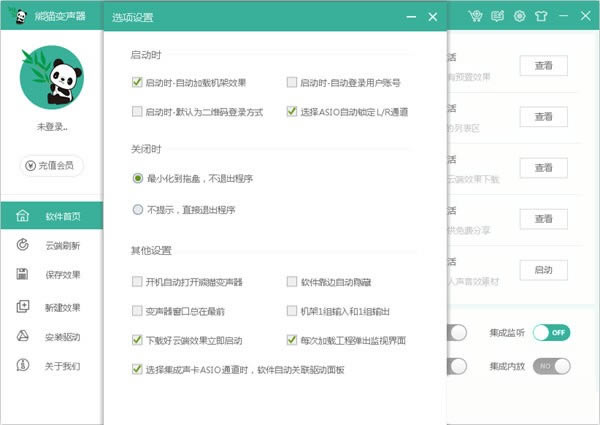
Task: Select 保存效果 in the sidebar
Action: (x=52, y=274)
